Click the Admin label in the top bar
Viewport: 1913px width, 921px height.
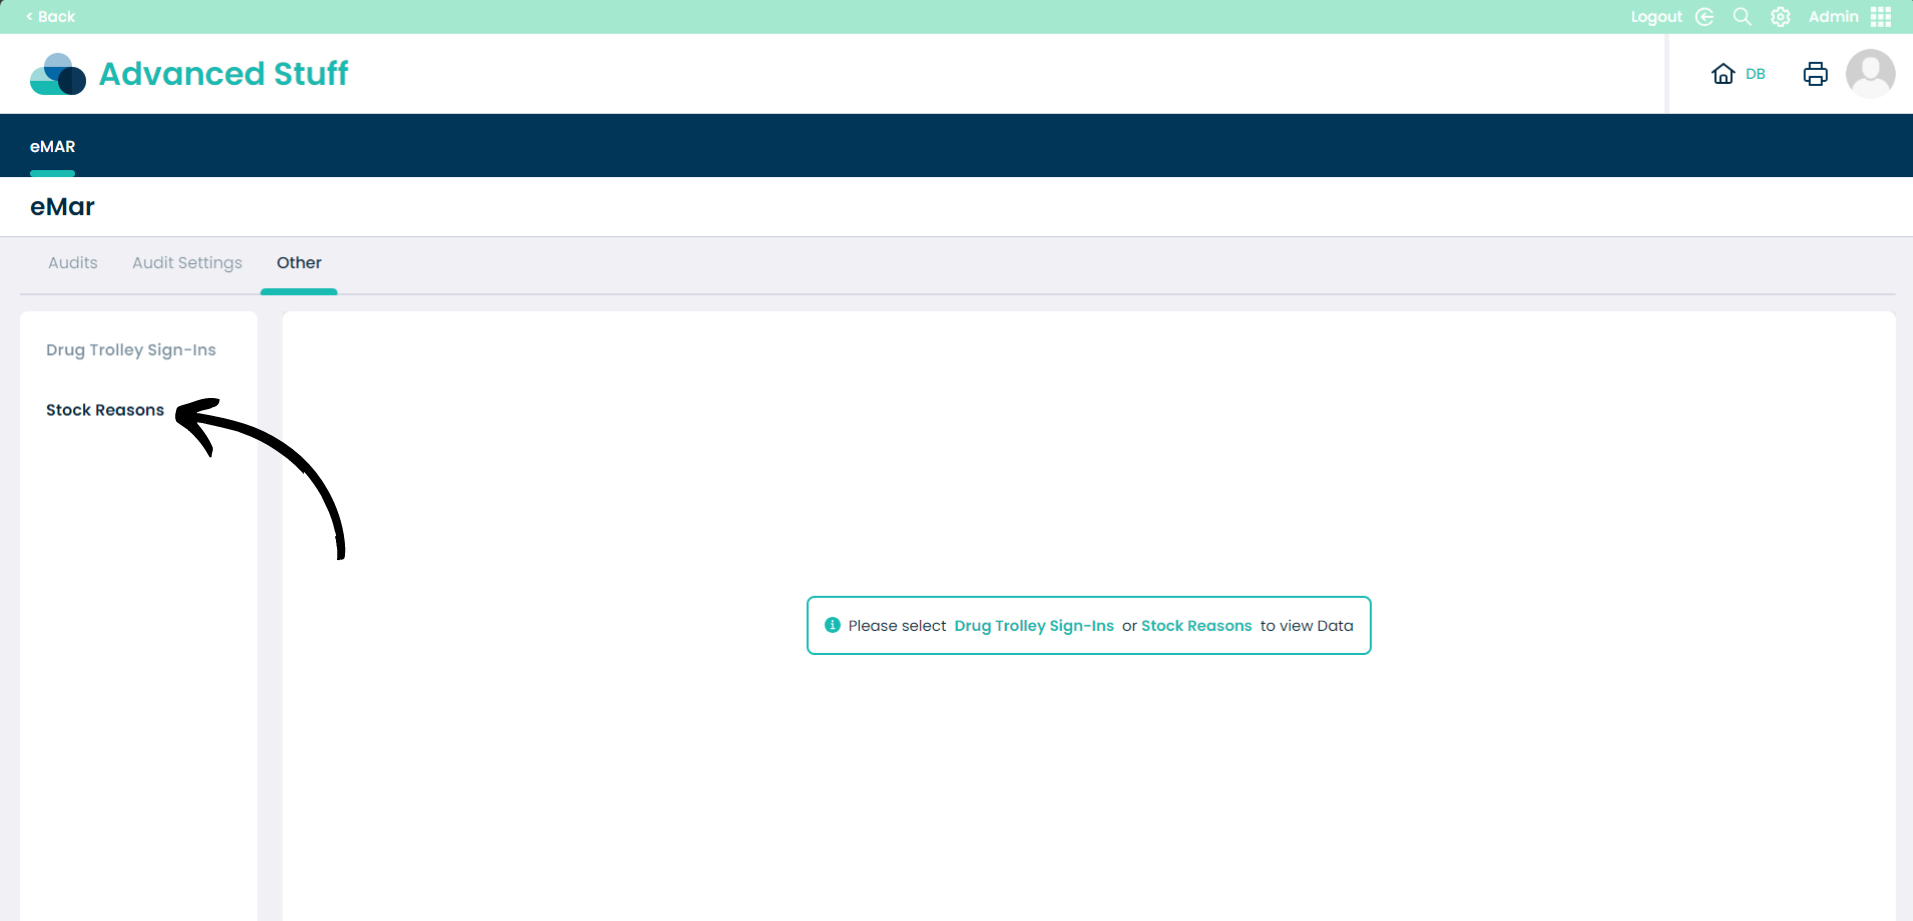pyautogui.click(x=1833, y=17)
